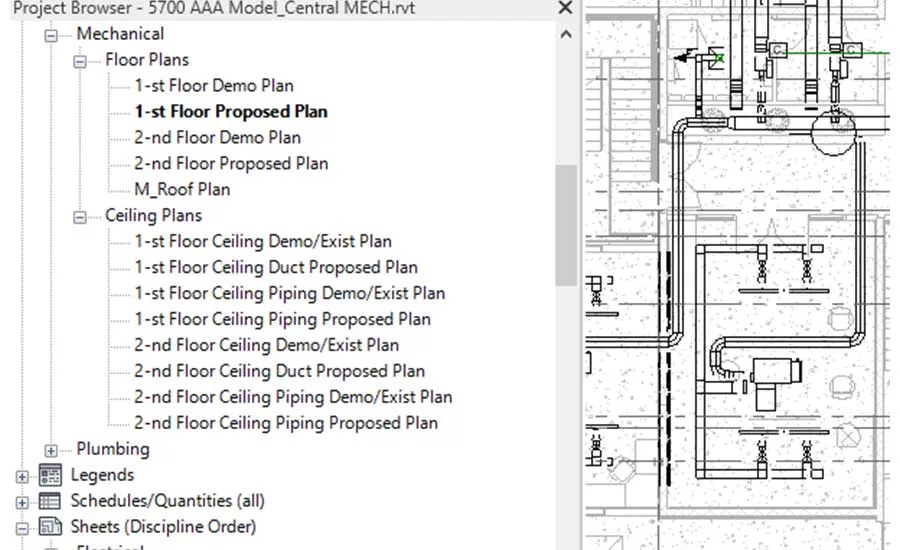Click the Project Browser scroll up arrow

(566, 34)
